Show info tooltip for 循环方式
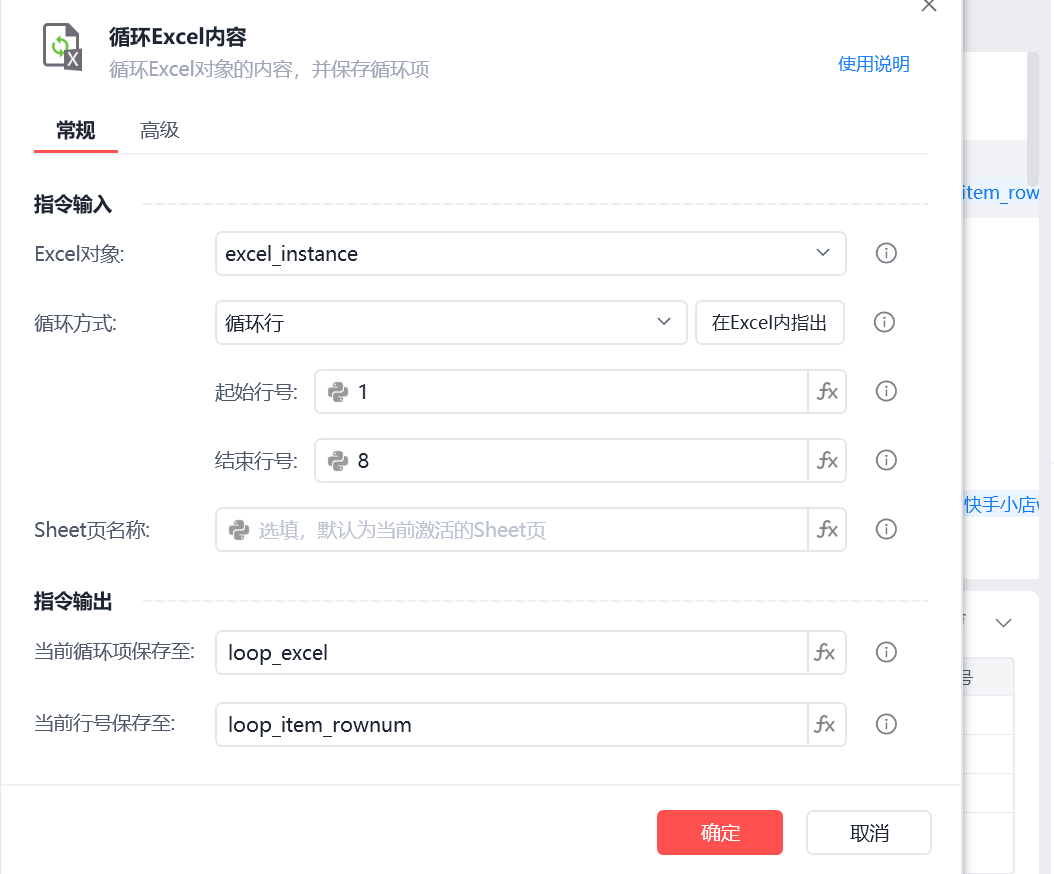Screen dimensions: 1054x874 pyautogui.click(x=884, y=322)
